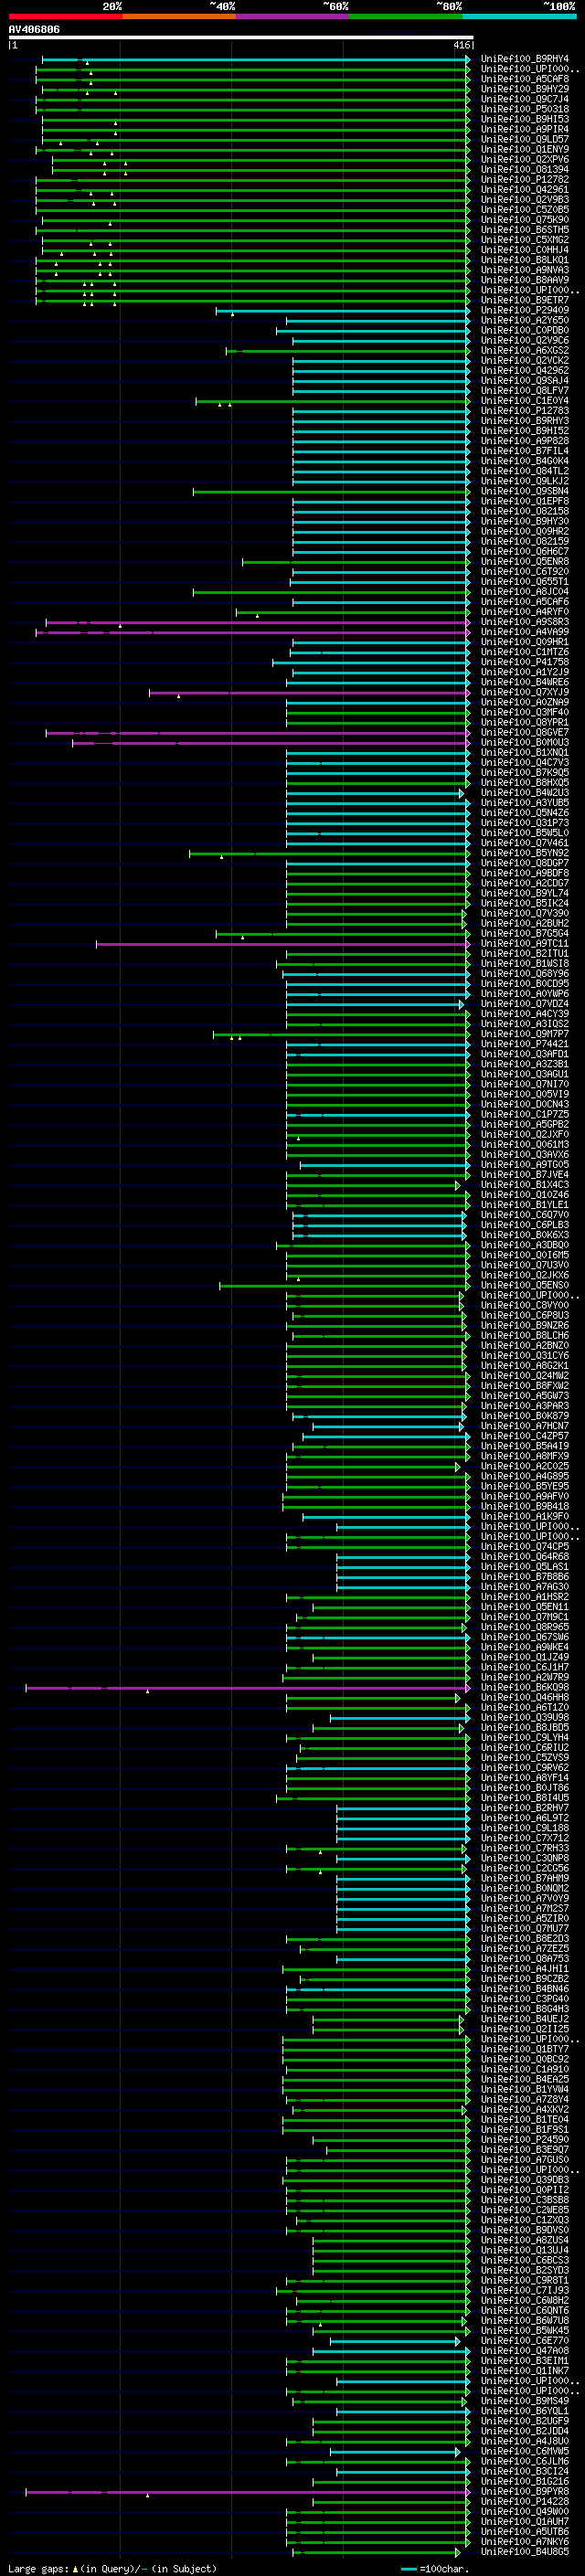Select the UniRef100_C0HHJ4 label
585x2576 pixels.
[x=525, y=251]
